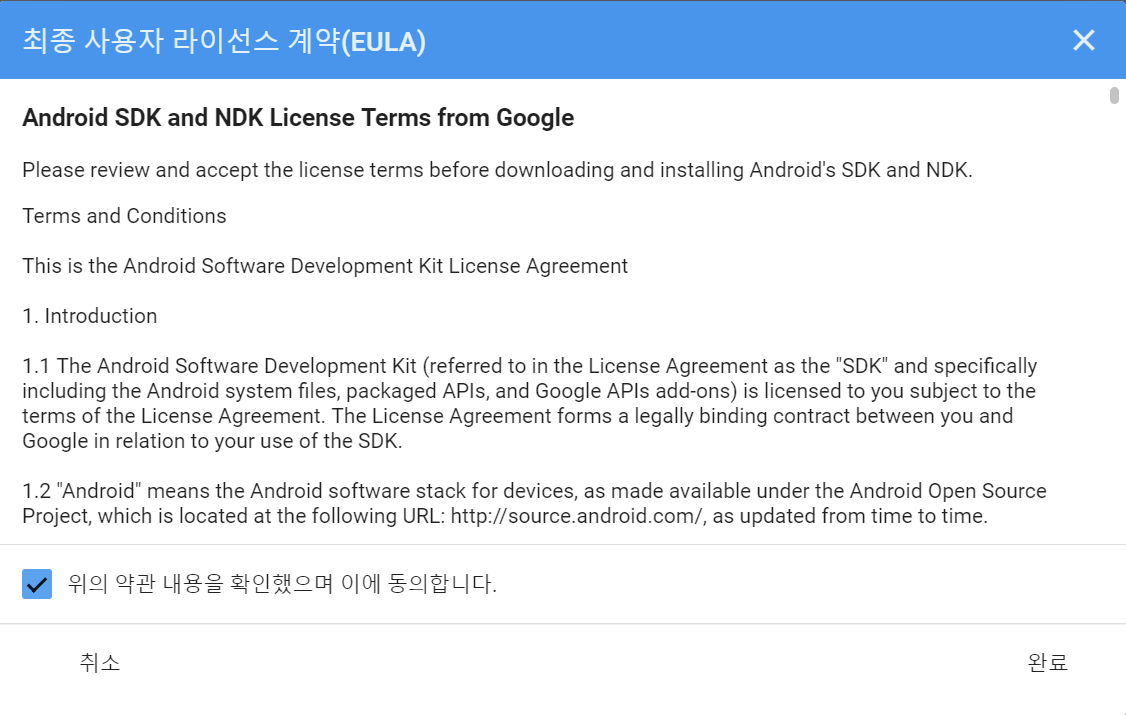This screenshot has height=715, width=1126.
Task: Click paragraph 1.2 defining "Android"
Action: pos(534,503)
